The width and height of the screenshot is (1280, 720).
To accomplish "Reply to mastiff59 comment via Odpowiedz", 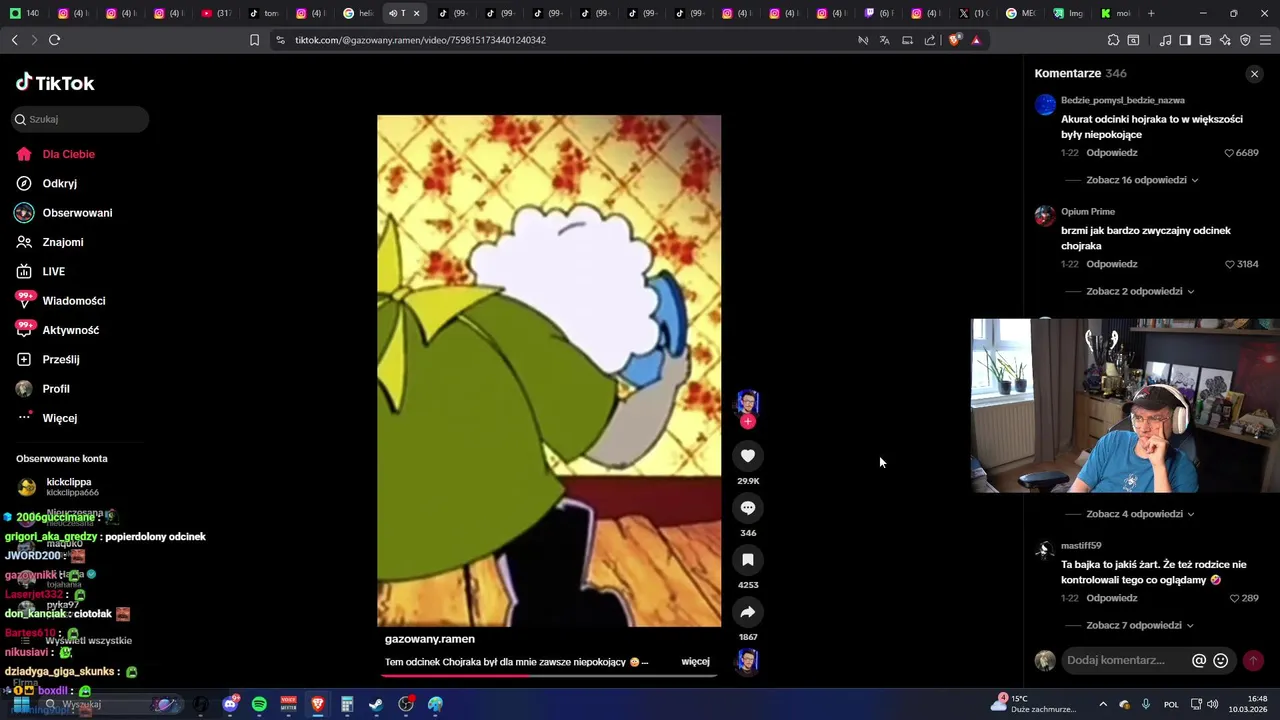I will point(1112,598).
